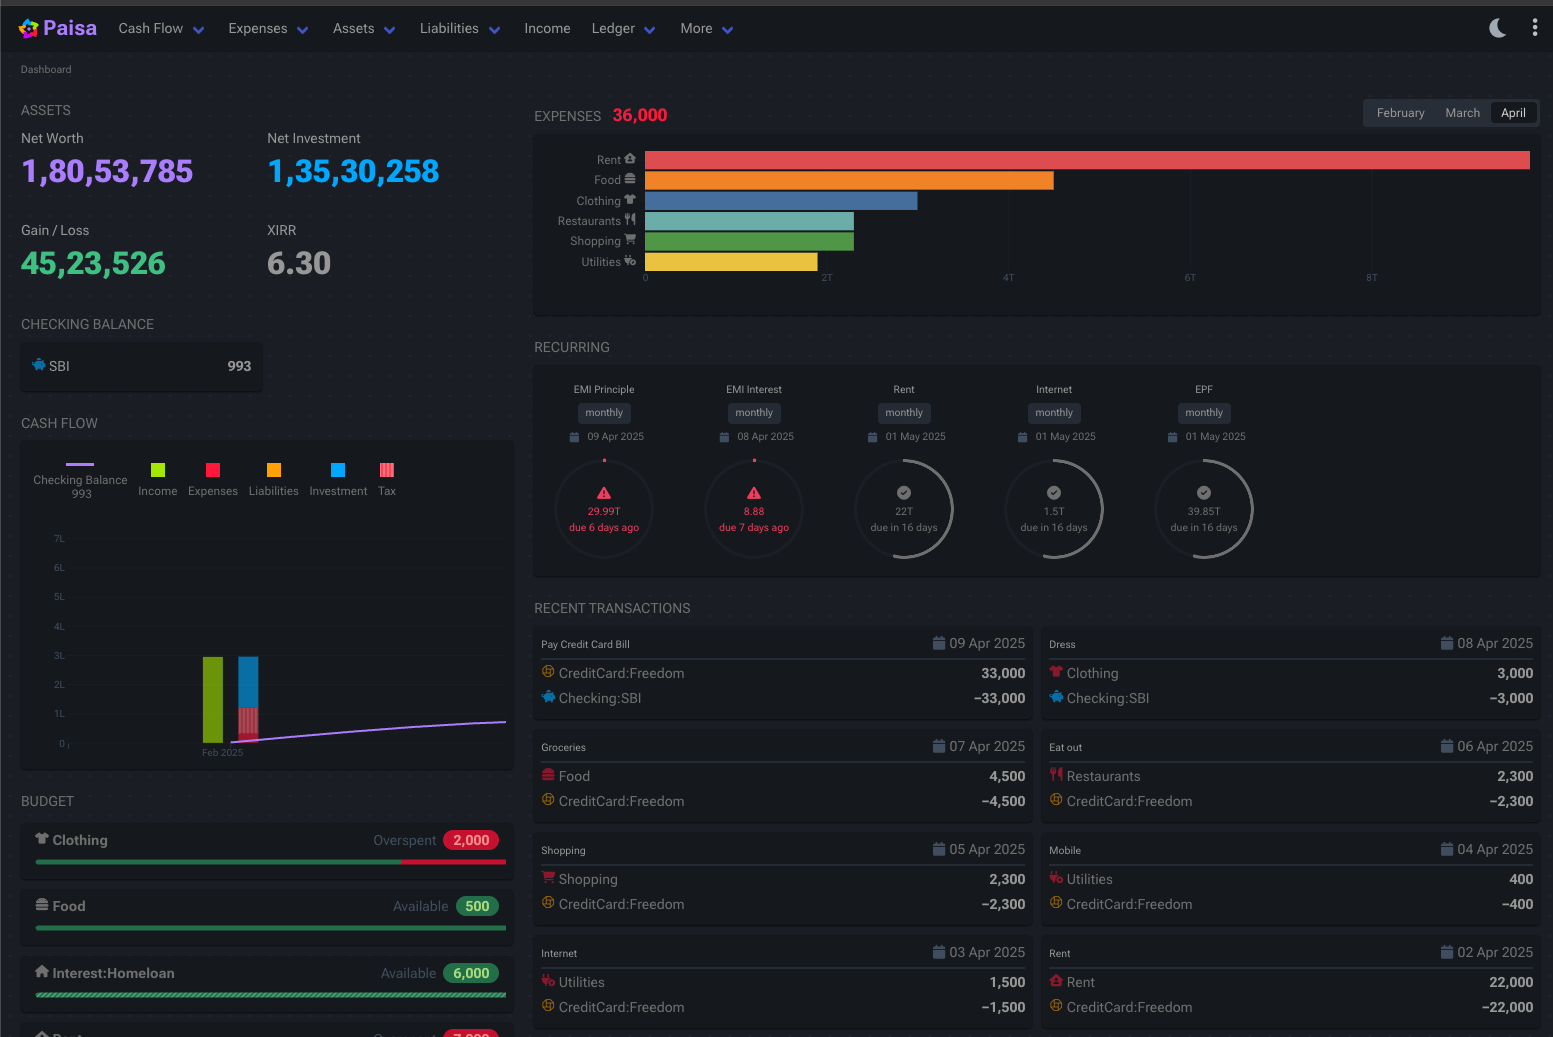
Task: Open the More dropdown in navbar
Action: point(706,29)
